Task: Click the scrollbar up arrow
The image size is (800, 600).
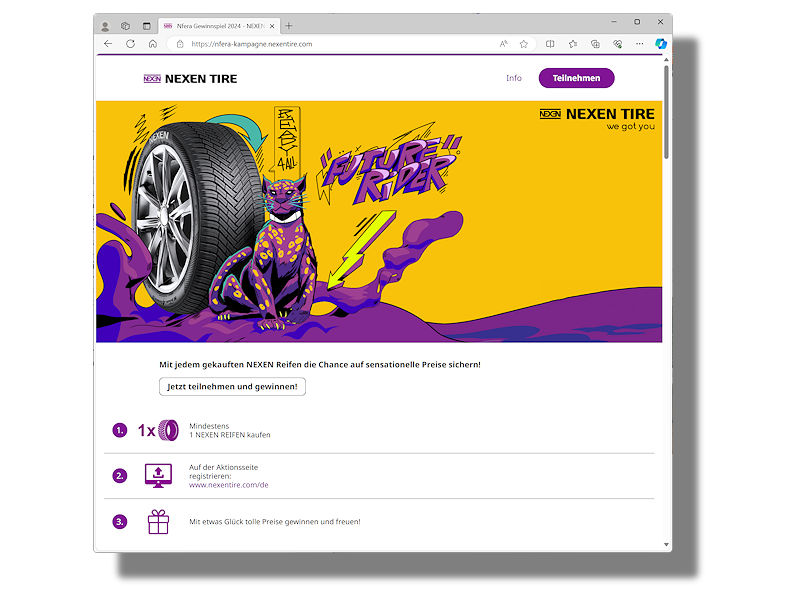Action: coord(666,60)
